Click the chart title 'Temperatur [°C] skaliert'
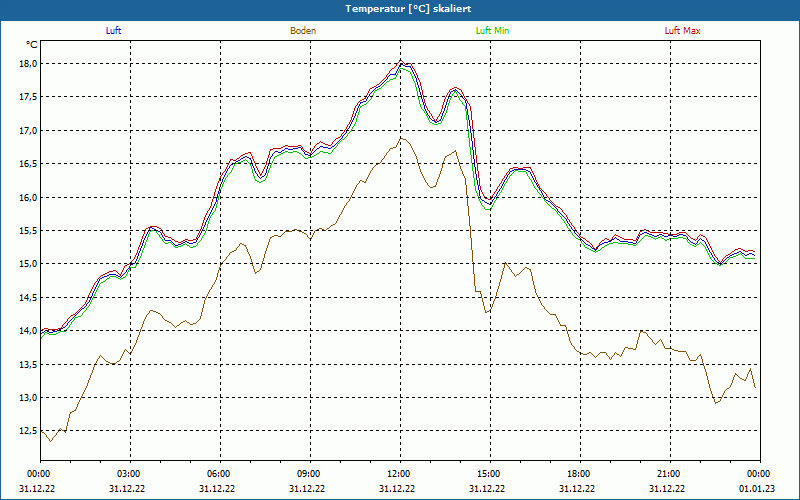The width and height of the screenshot is (800, 500). pyautogui.click(x=408, y=9)
